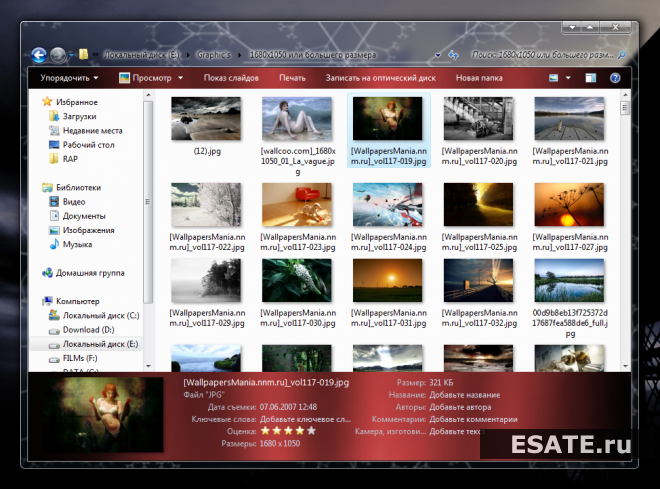Select the vol117-020.jpg thumbnail

pos(479,119)
